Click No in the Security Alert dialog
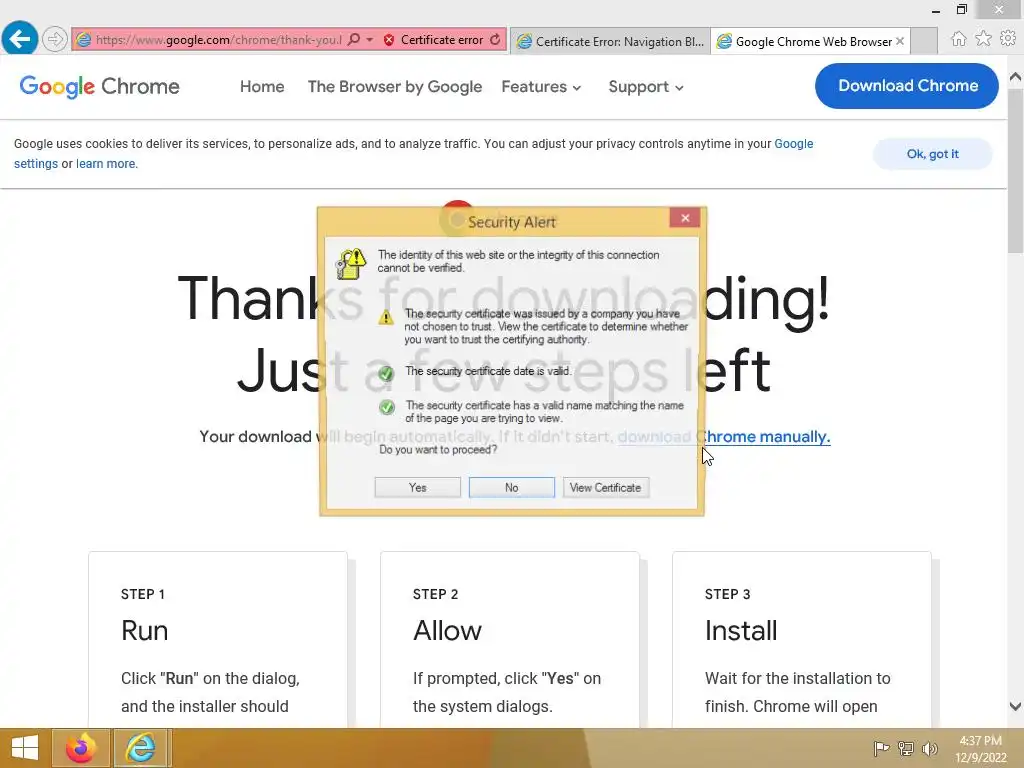1024x768 pixels. 511,487
